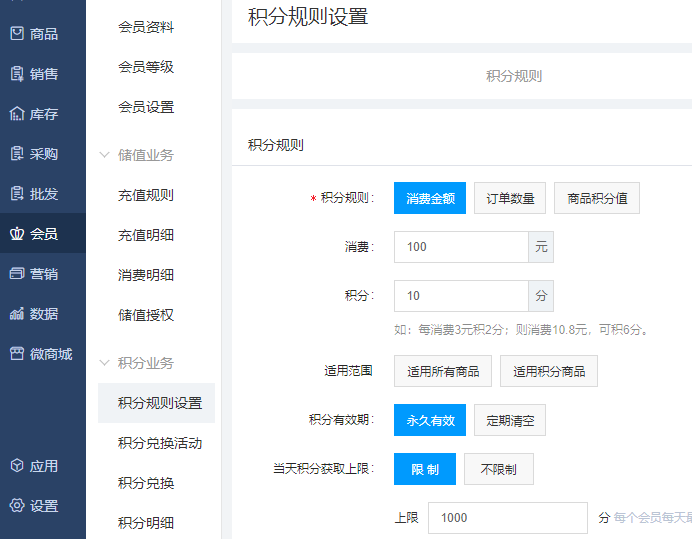692x539 pixels.
Task: Click the 适用积分商品 button
Action: point(548,371)
